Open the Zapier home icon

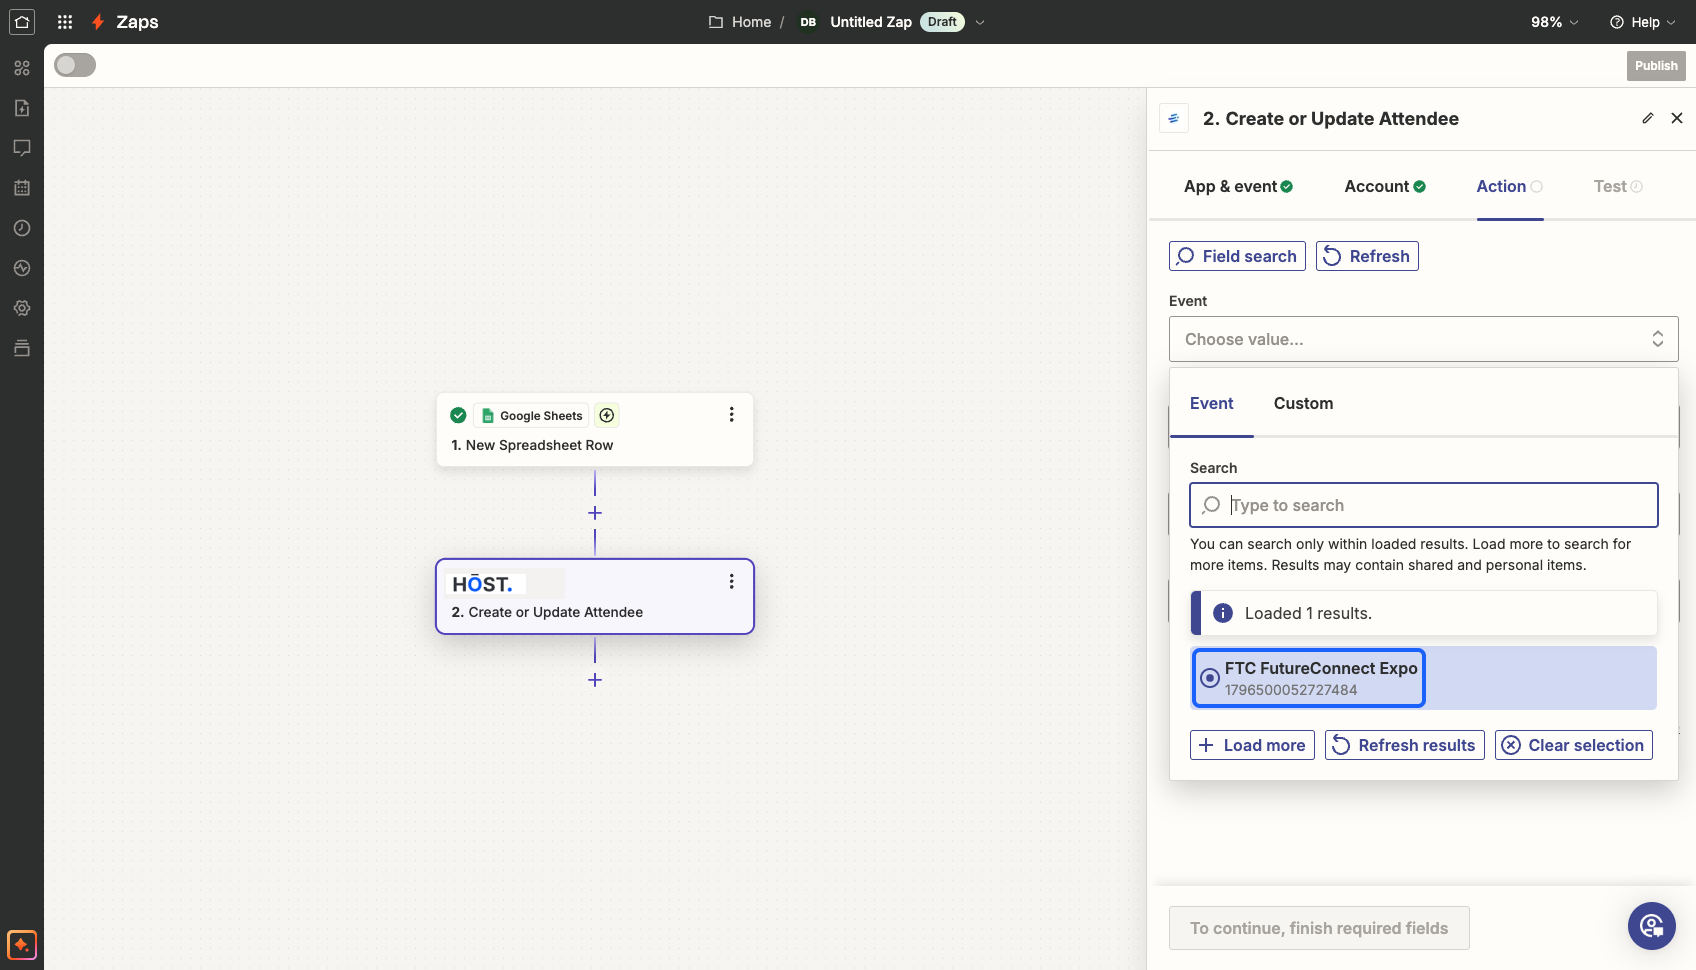point(22,22)
